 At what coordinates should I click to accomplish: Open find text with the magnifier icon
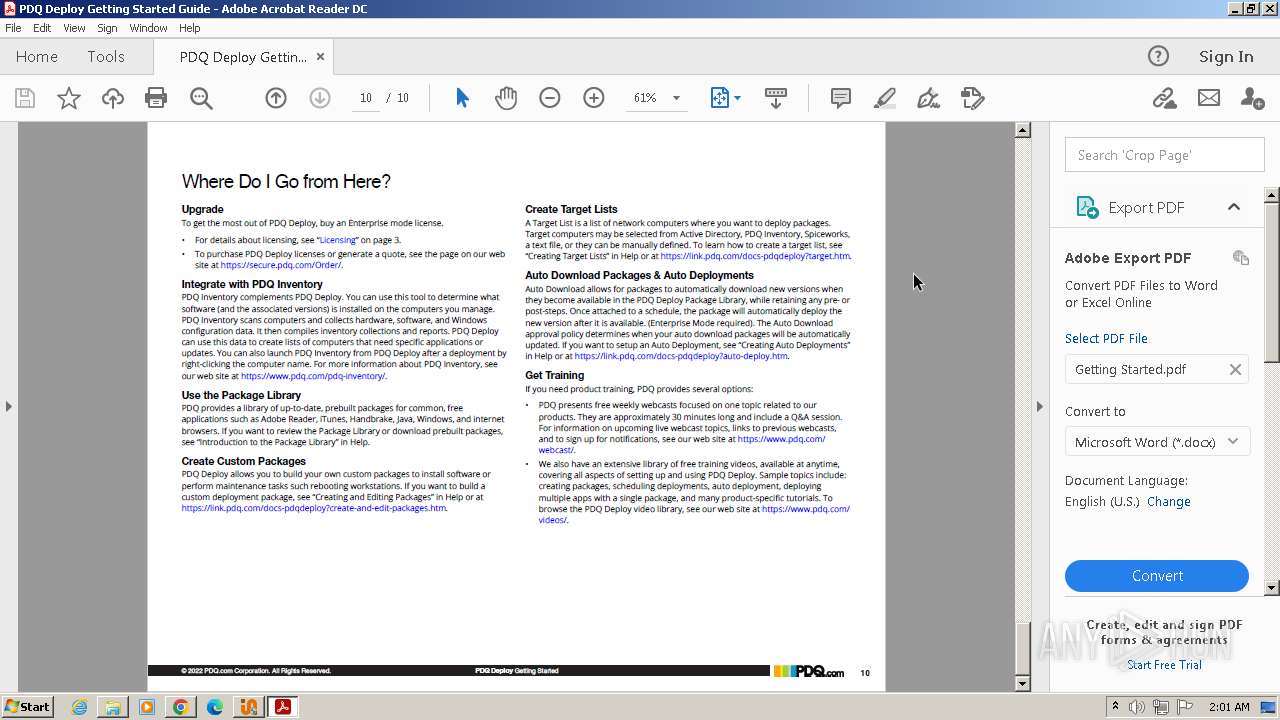click(201, 98)
